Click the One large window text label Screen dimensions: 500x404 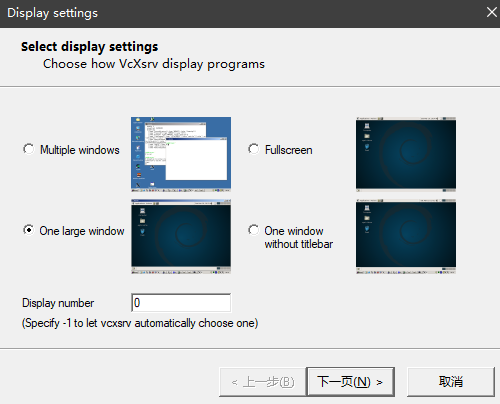82,231
